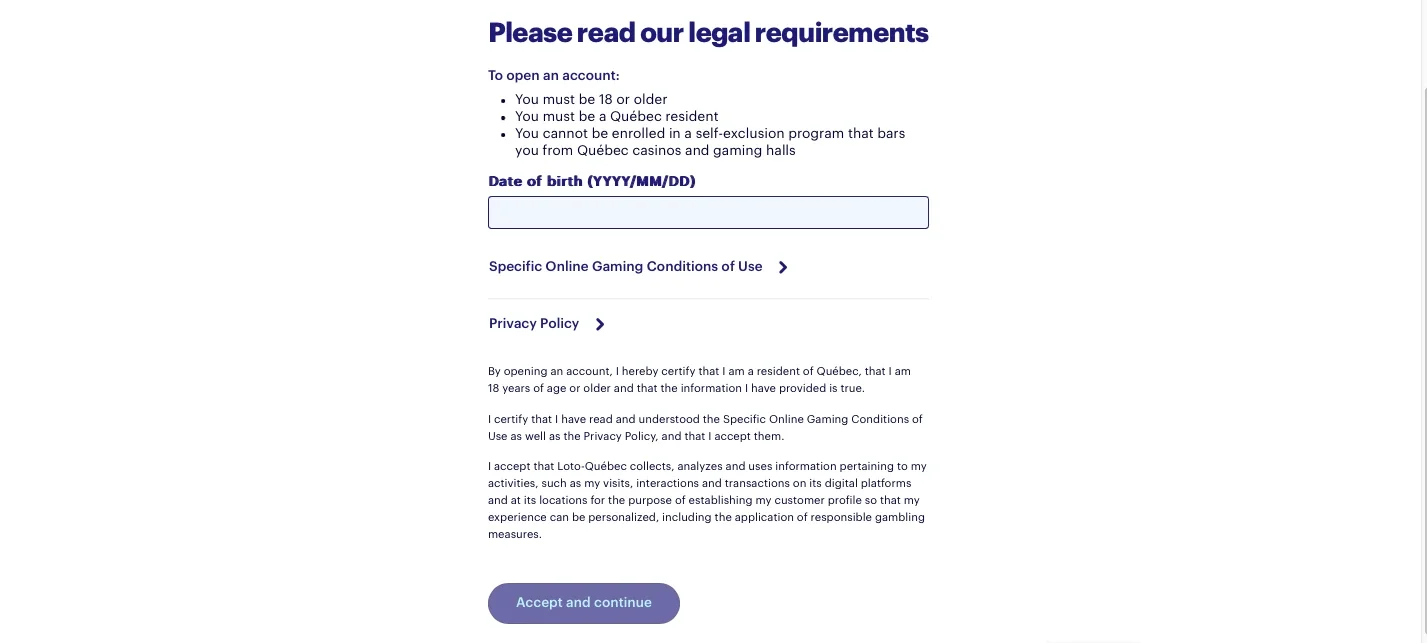
Task: Click 'Québec casinos and gaming halls' text
Action: tap(686, 151)
